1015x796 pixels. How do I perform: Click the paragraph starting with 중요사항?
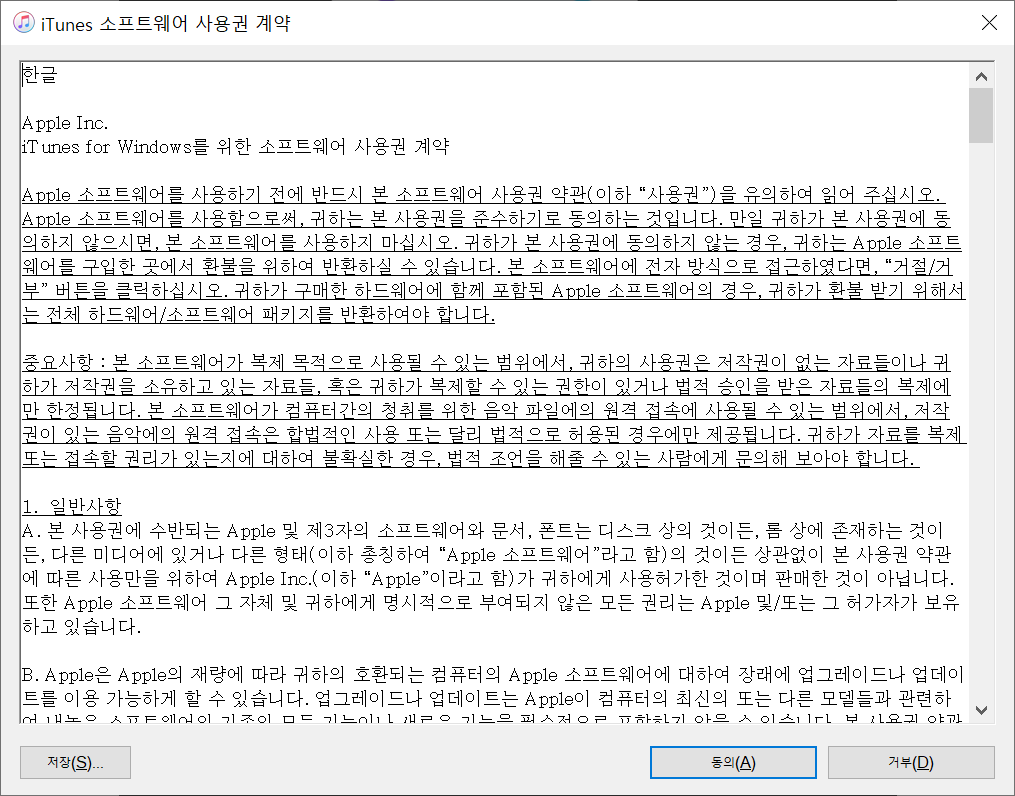[495, 410]
